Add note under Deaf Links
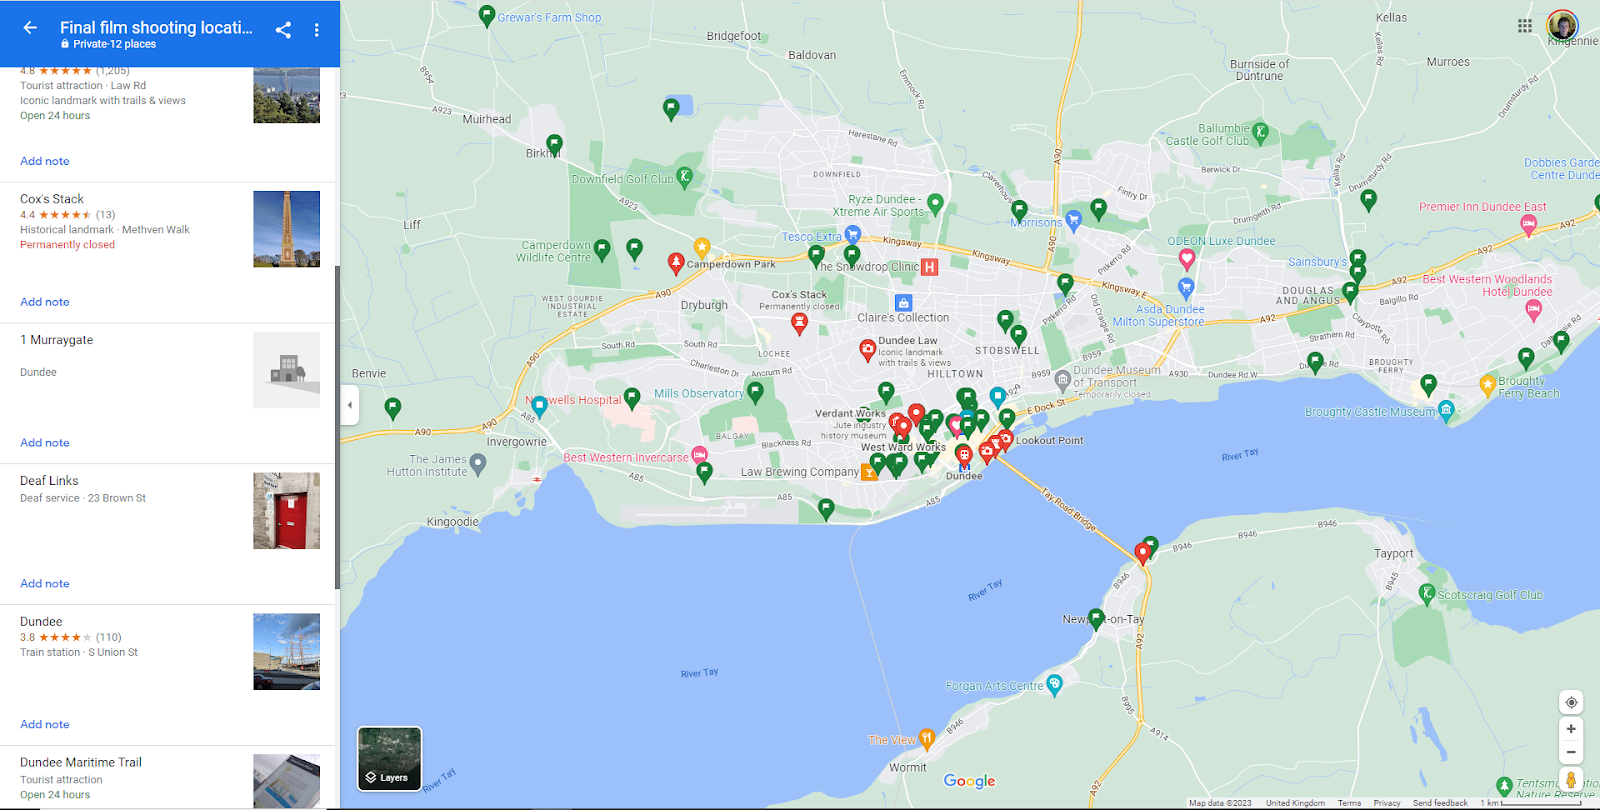Viewport: 1600px width, 810px height. [x=45, y=584]
